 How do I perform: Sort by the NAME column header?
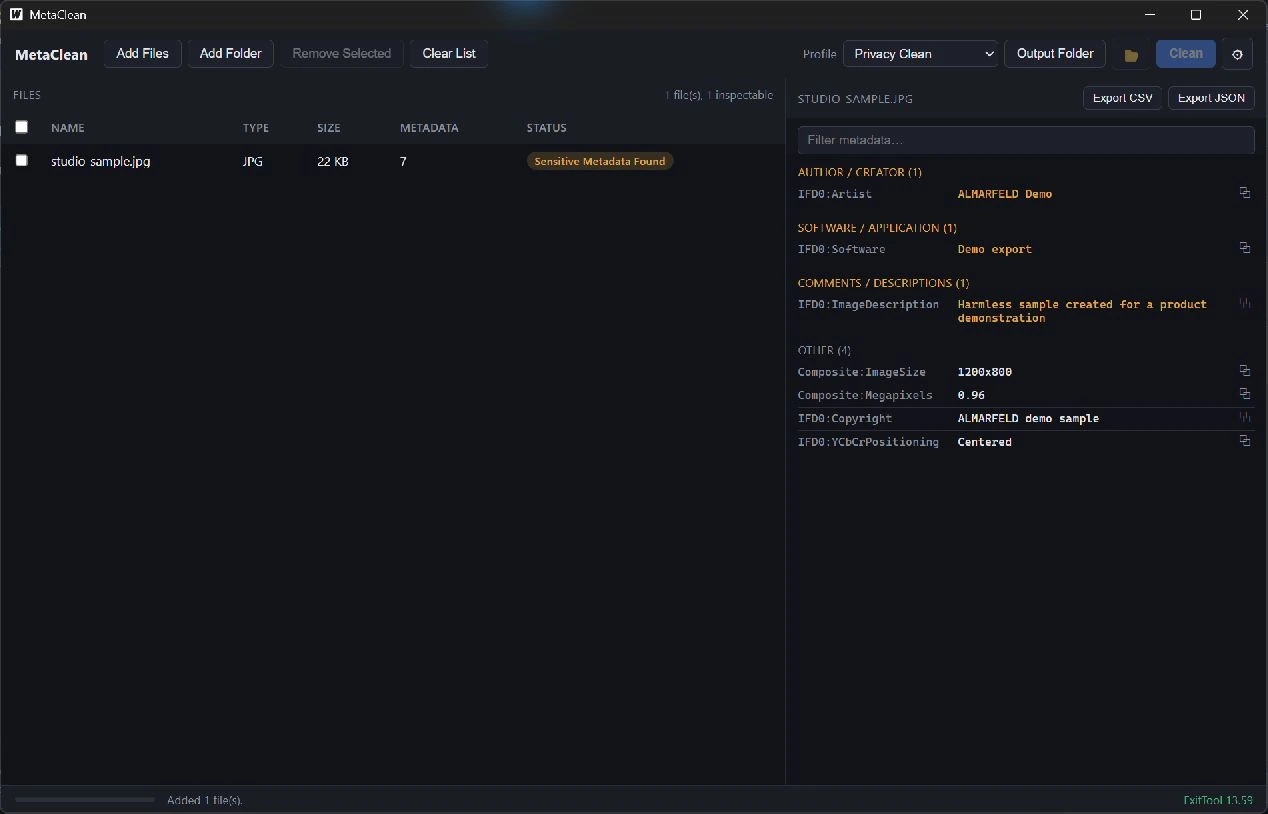68,128
